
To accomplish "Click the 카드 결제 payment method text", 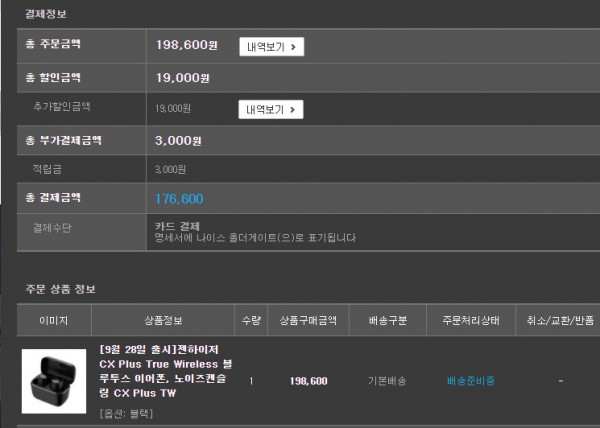I will pyautogui.click(x=177, y=226).
